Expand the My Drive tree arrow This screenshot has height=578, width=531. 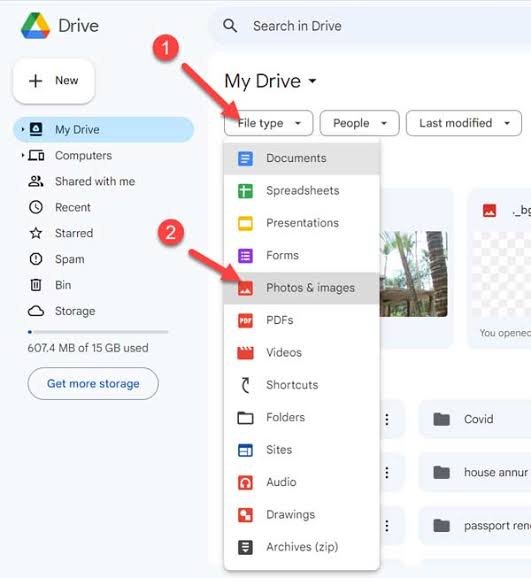[22, 129]
